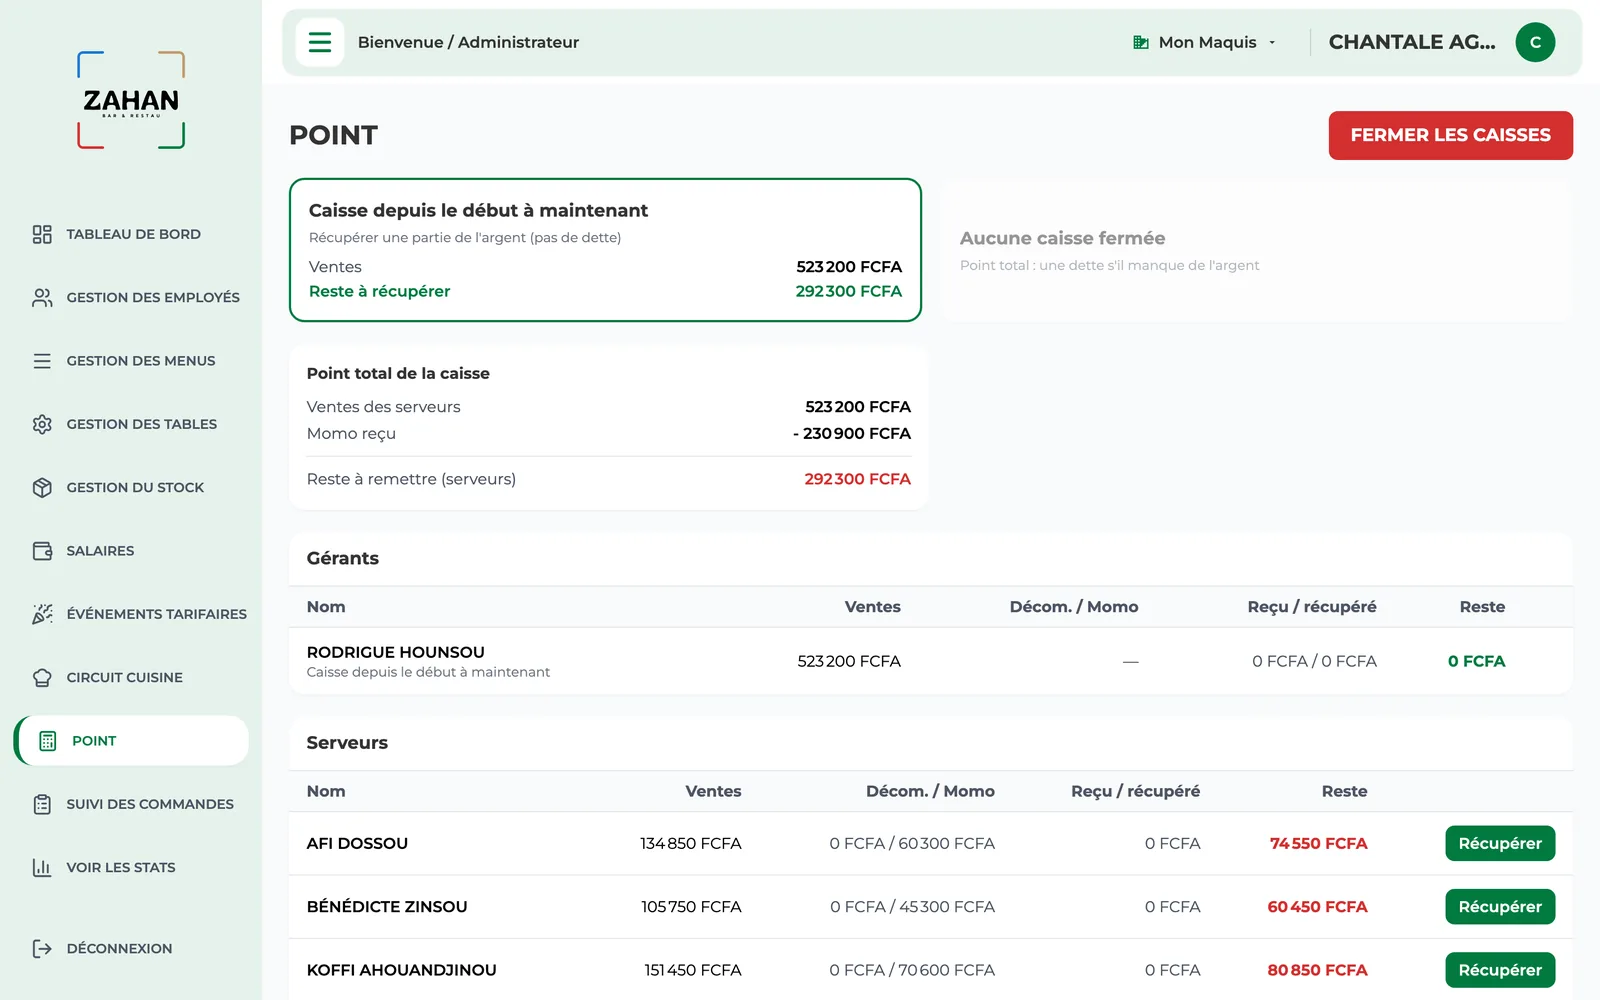Click the Circuit cuisine chef hat icon
Viewport: 1600px width, 1000px height.
[x=42, y=677]
